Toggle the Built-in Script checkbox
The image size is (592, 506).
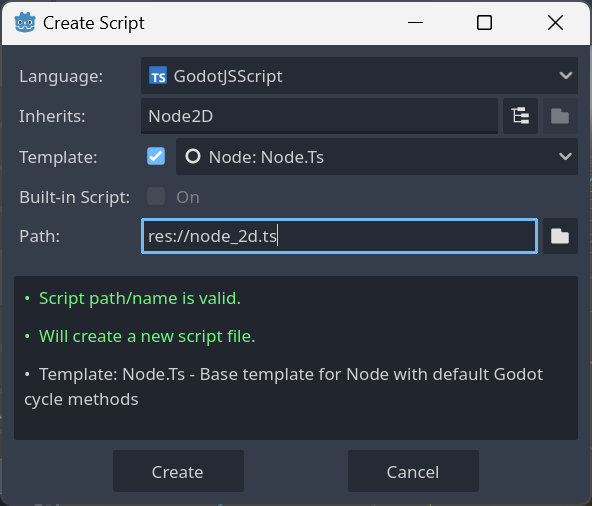point(156,196)
